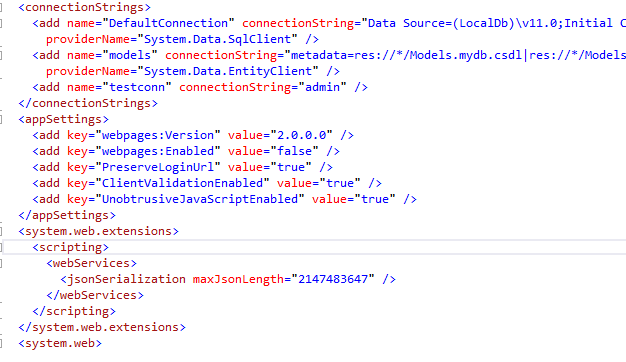Click the opening system.web tag
Screen dimensions: 626x362
click(x=60, y=343)
